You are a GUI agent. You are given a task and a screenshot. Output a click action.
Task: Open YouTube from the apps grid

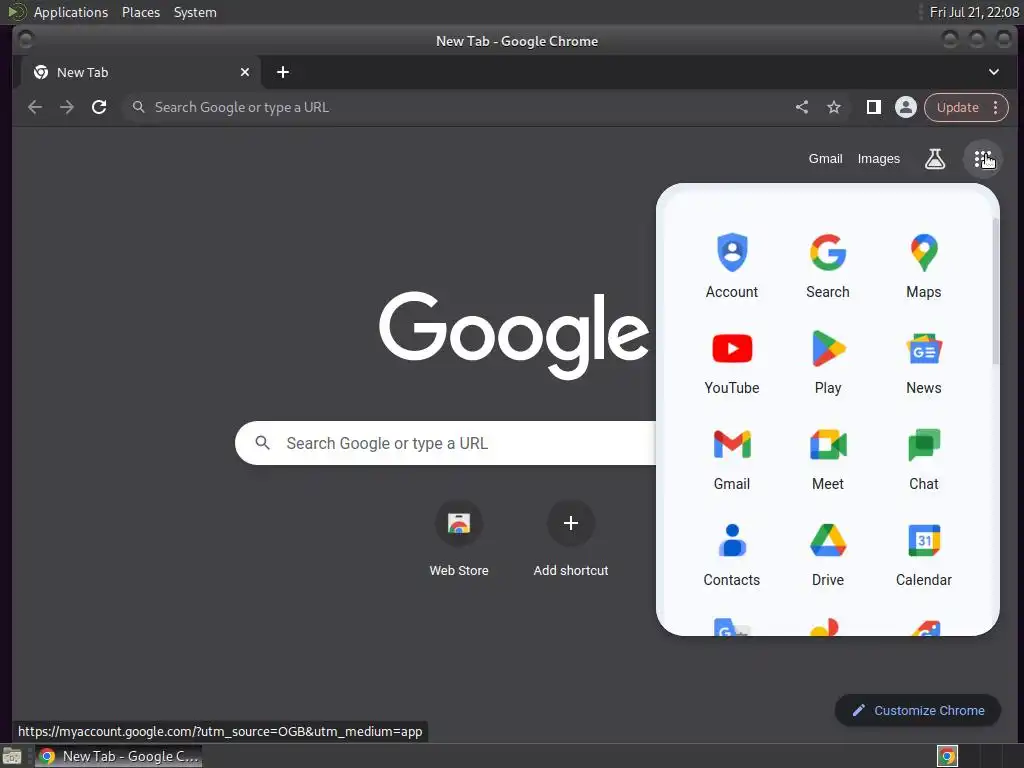point(731,361)
